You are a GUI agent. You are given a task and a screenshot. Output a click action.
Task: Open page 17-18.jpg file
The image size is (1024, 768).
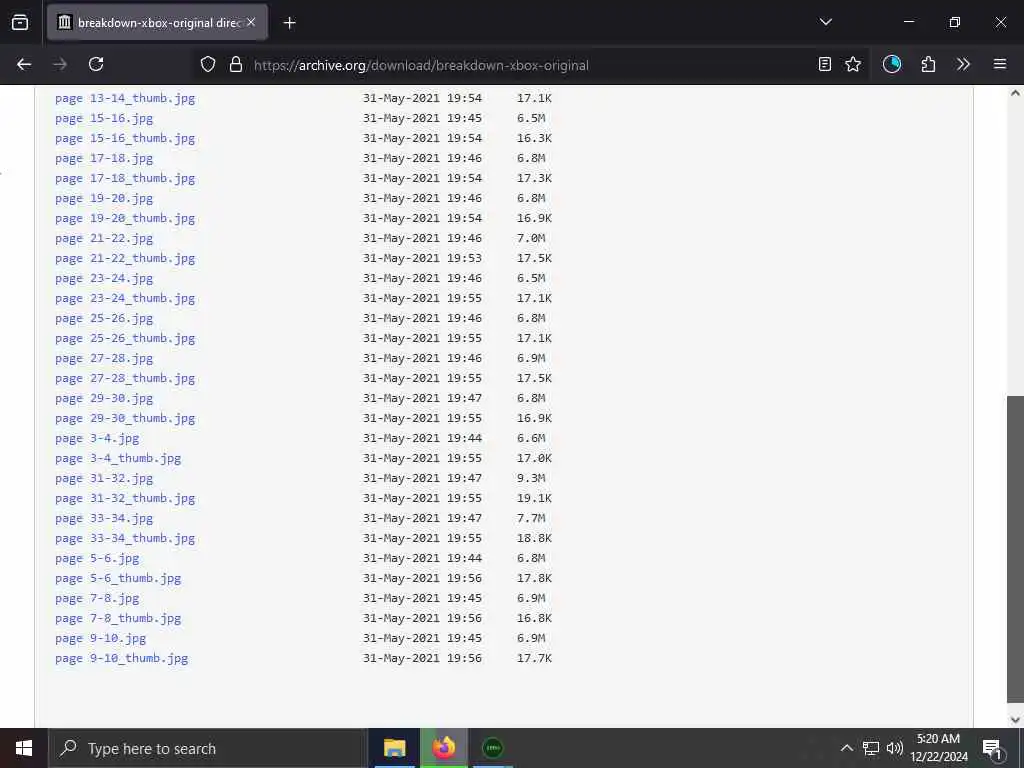tap(104, 158)
